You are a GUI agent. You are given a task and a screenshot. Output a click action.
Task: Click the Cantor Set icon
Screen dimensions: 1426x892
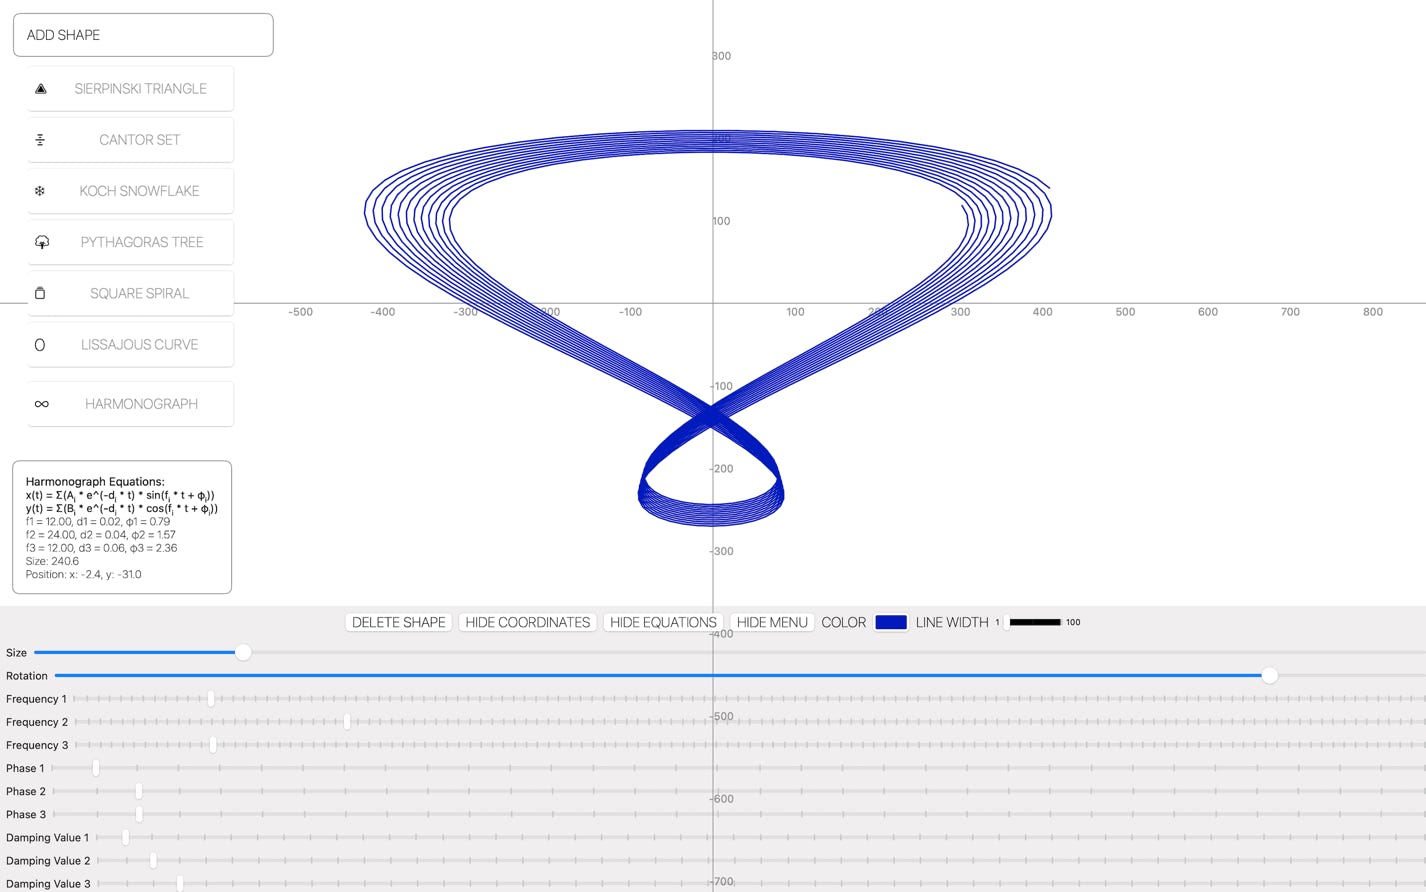(x=40, y=140)
